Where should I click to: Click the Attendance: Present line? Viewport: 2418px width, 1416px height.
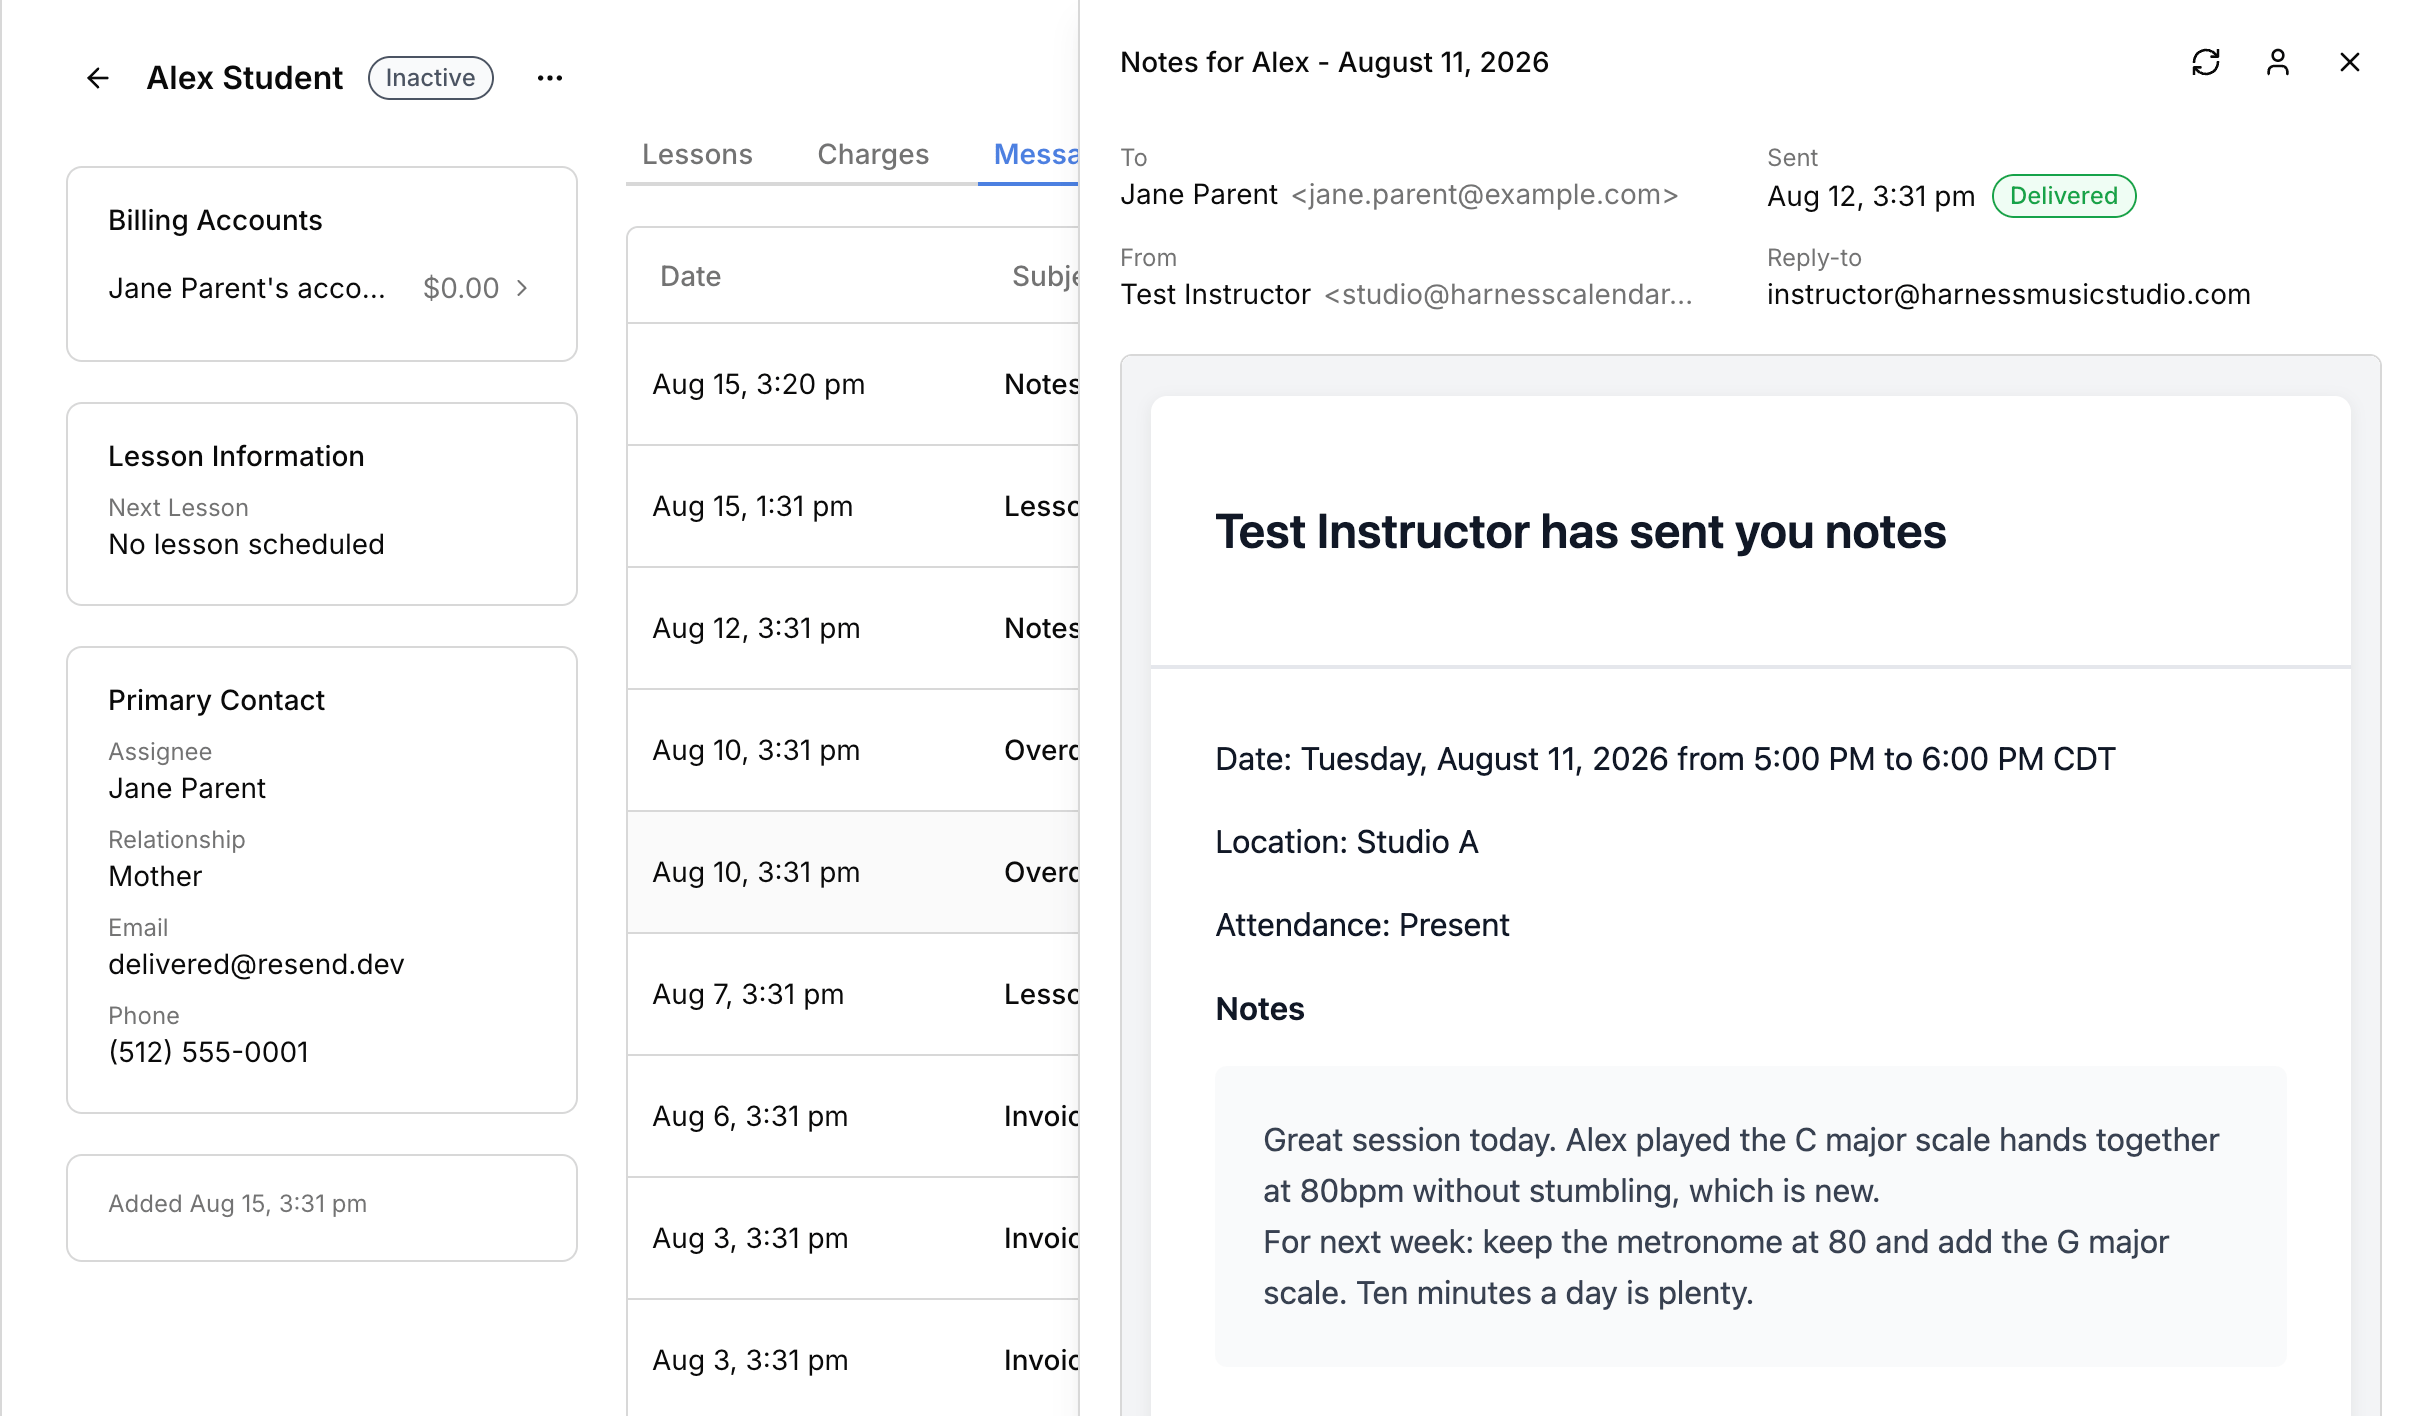coord(1362,925)
